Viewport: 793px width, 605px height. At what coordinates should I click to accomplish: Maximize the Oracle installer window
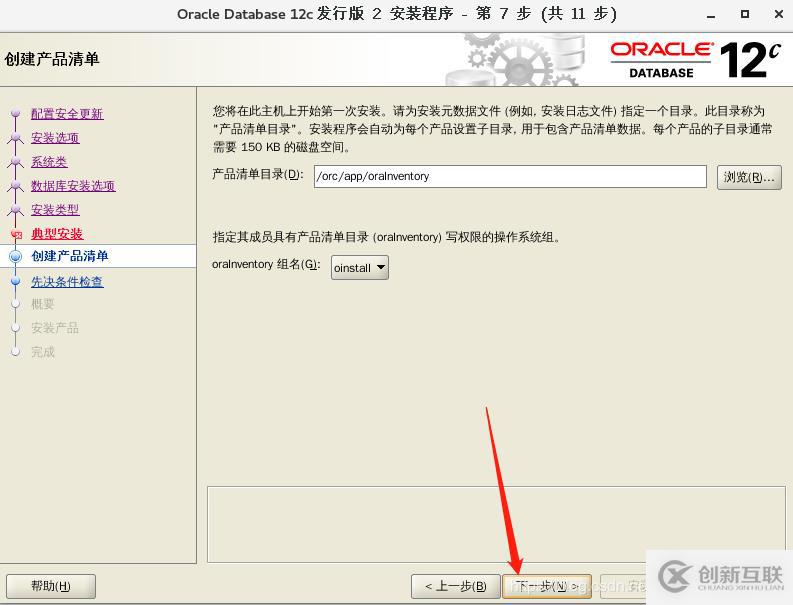pyautogui.click(x=745, y=14)
